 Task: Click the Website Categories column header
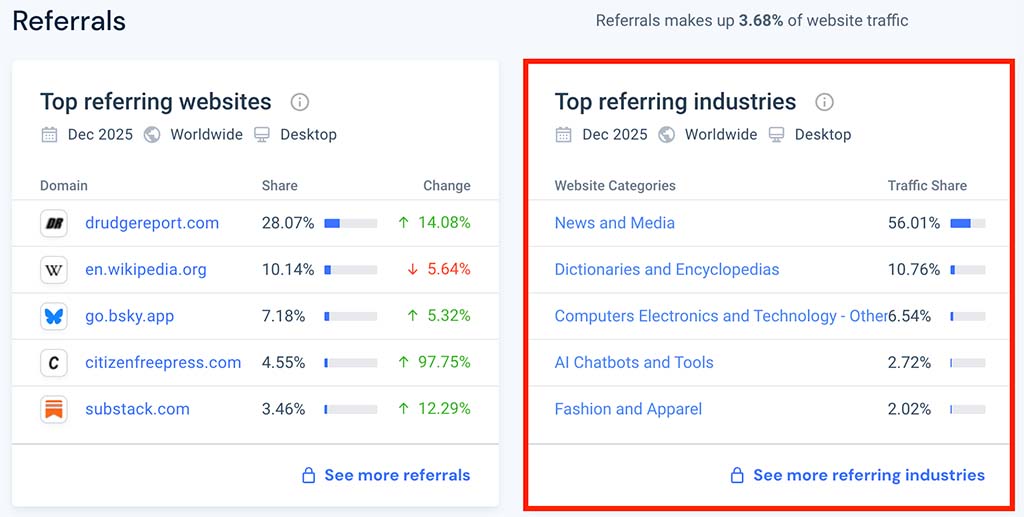(x=615, y=186)
